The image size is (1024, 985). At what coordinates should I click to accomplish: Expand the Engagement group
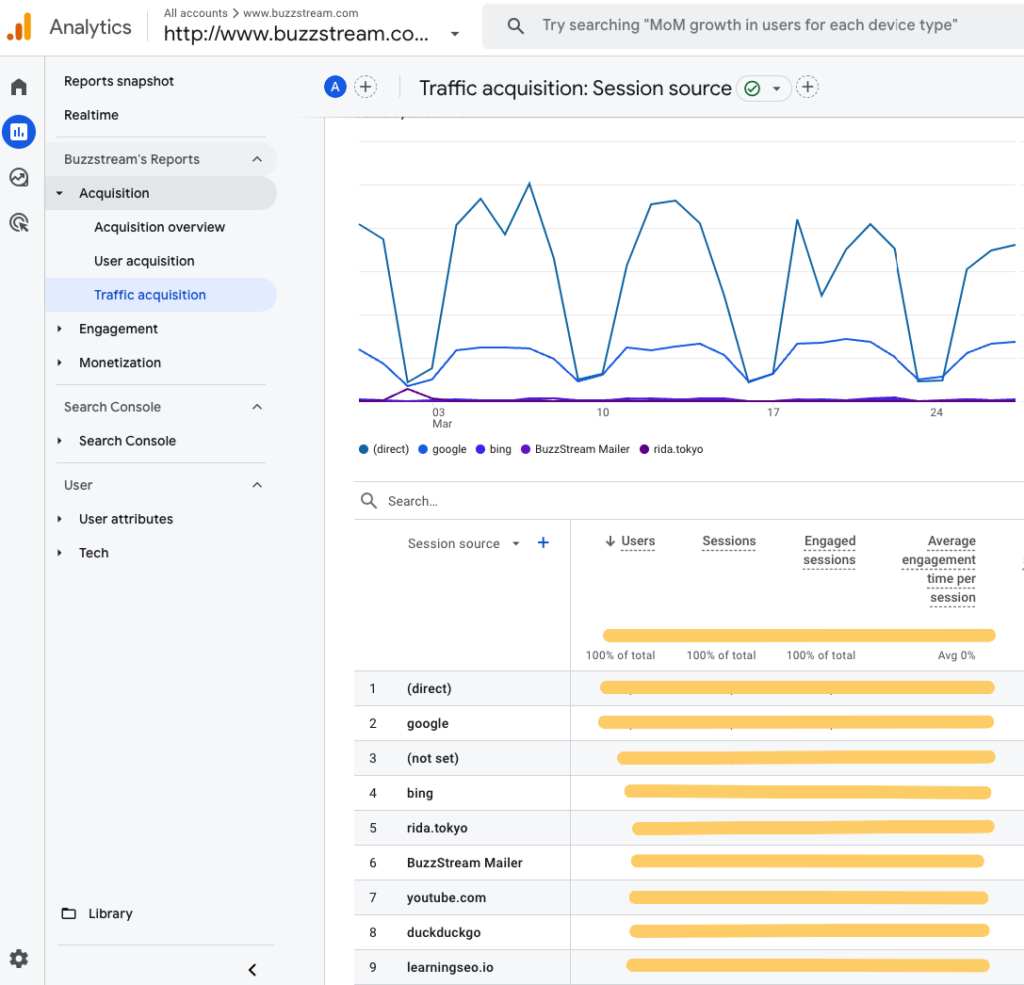pos(59,329)
